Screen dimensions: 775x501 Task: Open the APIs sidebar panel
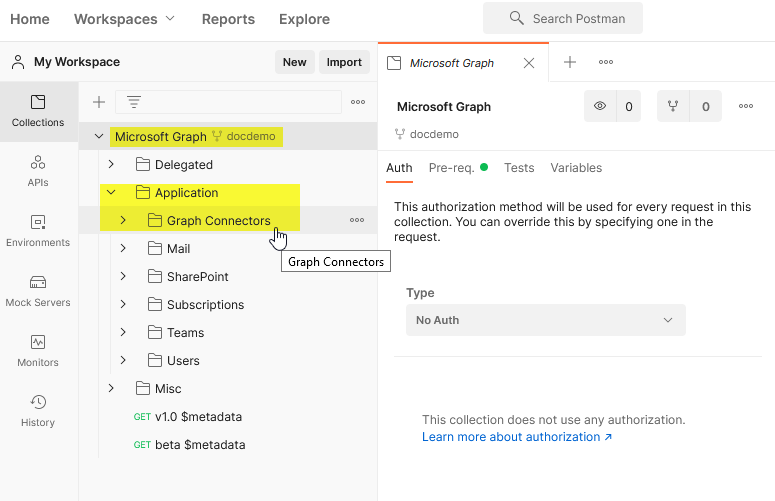click(x=38, y=171)
